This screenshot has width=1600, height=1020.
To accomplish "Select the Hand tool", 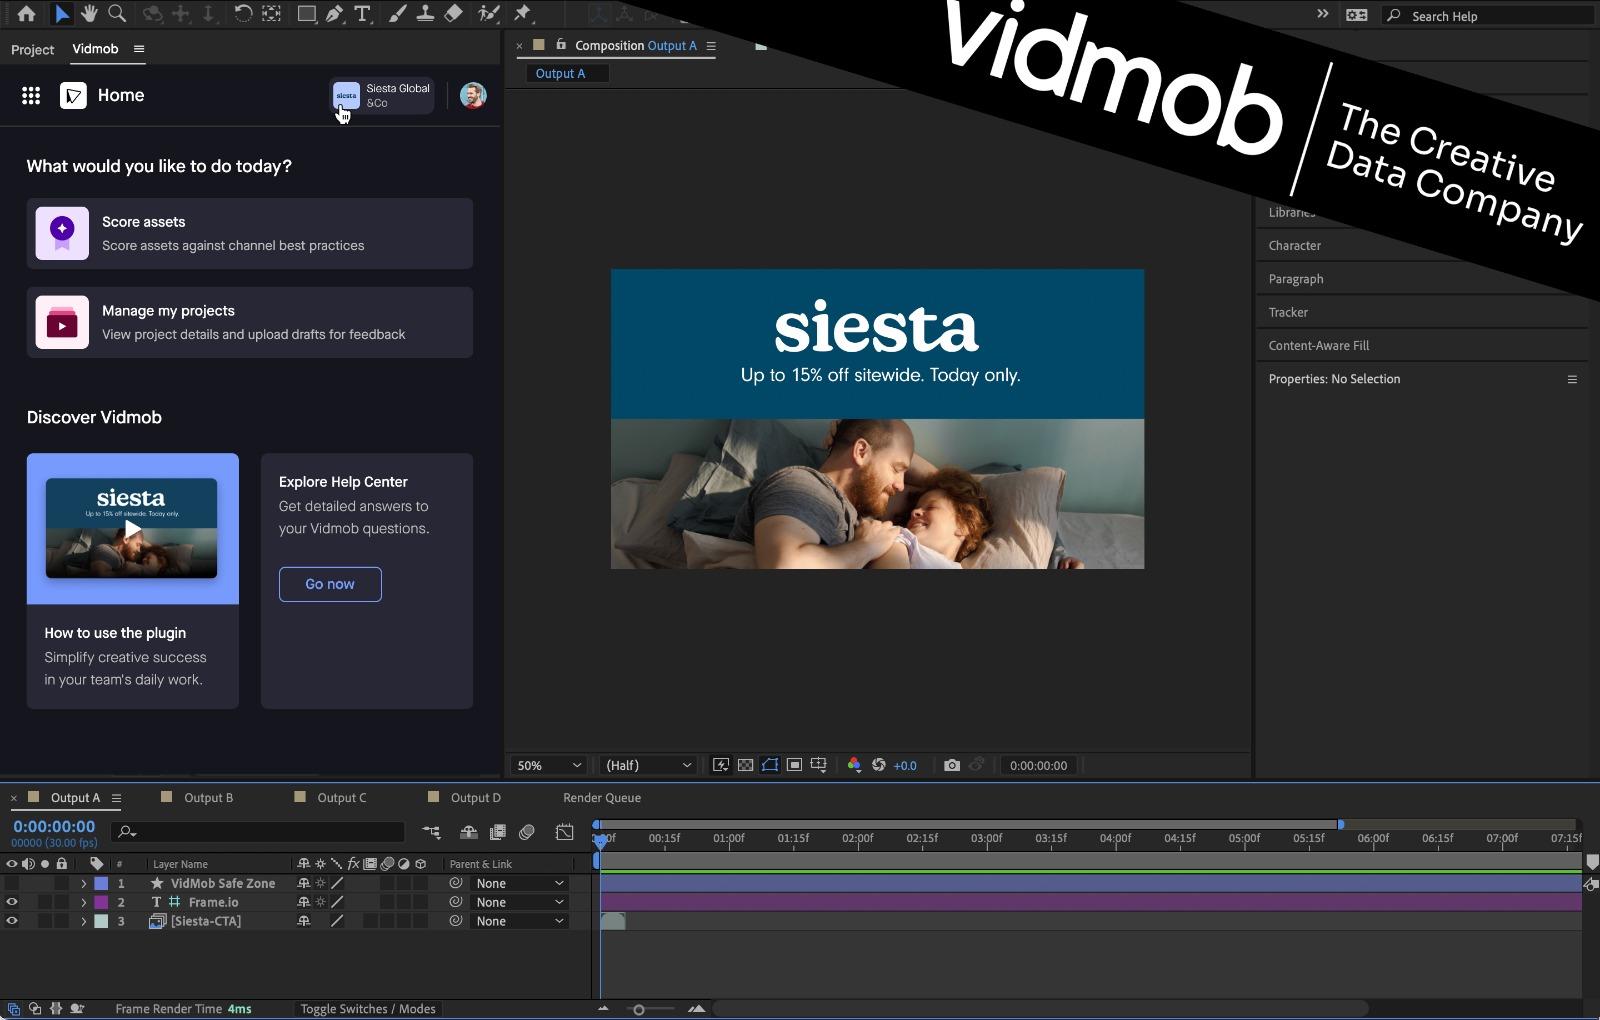I will point(89,14).
